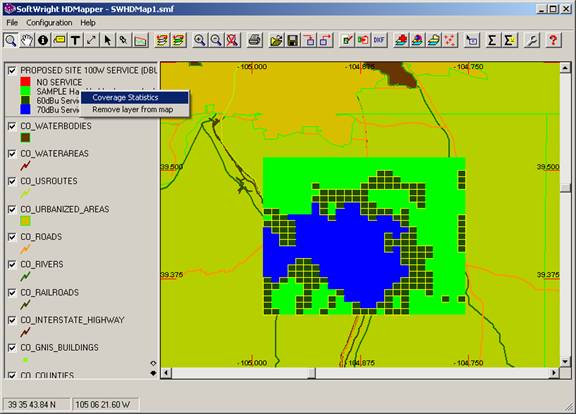This screenshot has height=414, width=576.
Task: Click the DXF export icon
Action: click(379, 40)
